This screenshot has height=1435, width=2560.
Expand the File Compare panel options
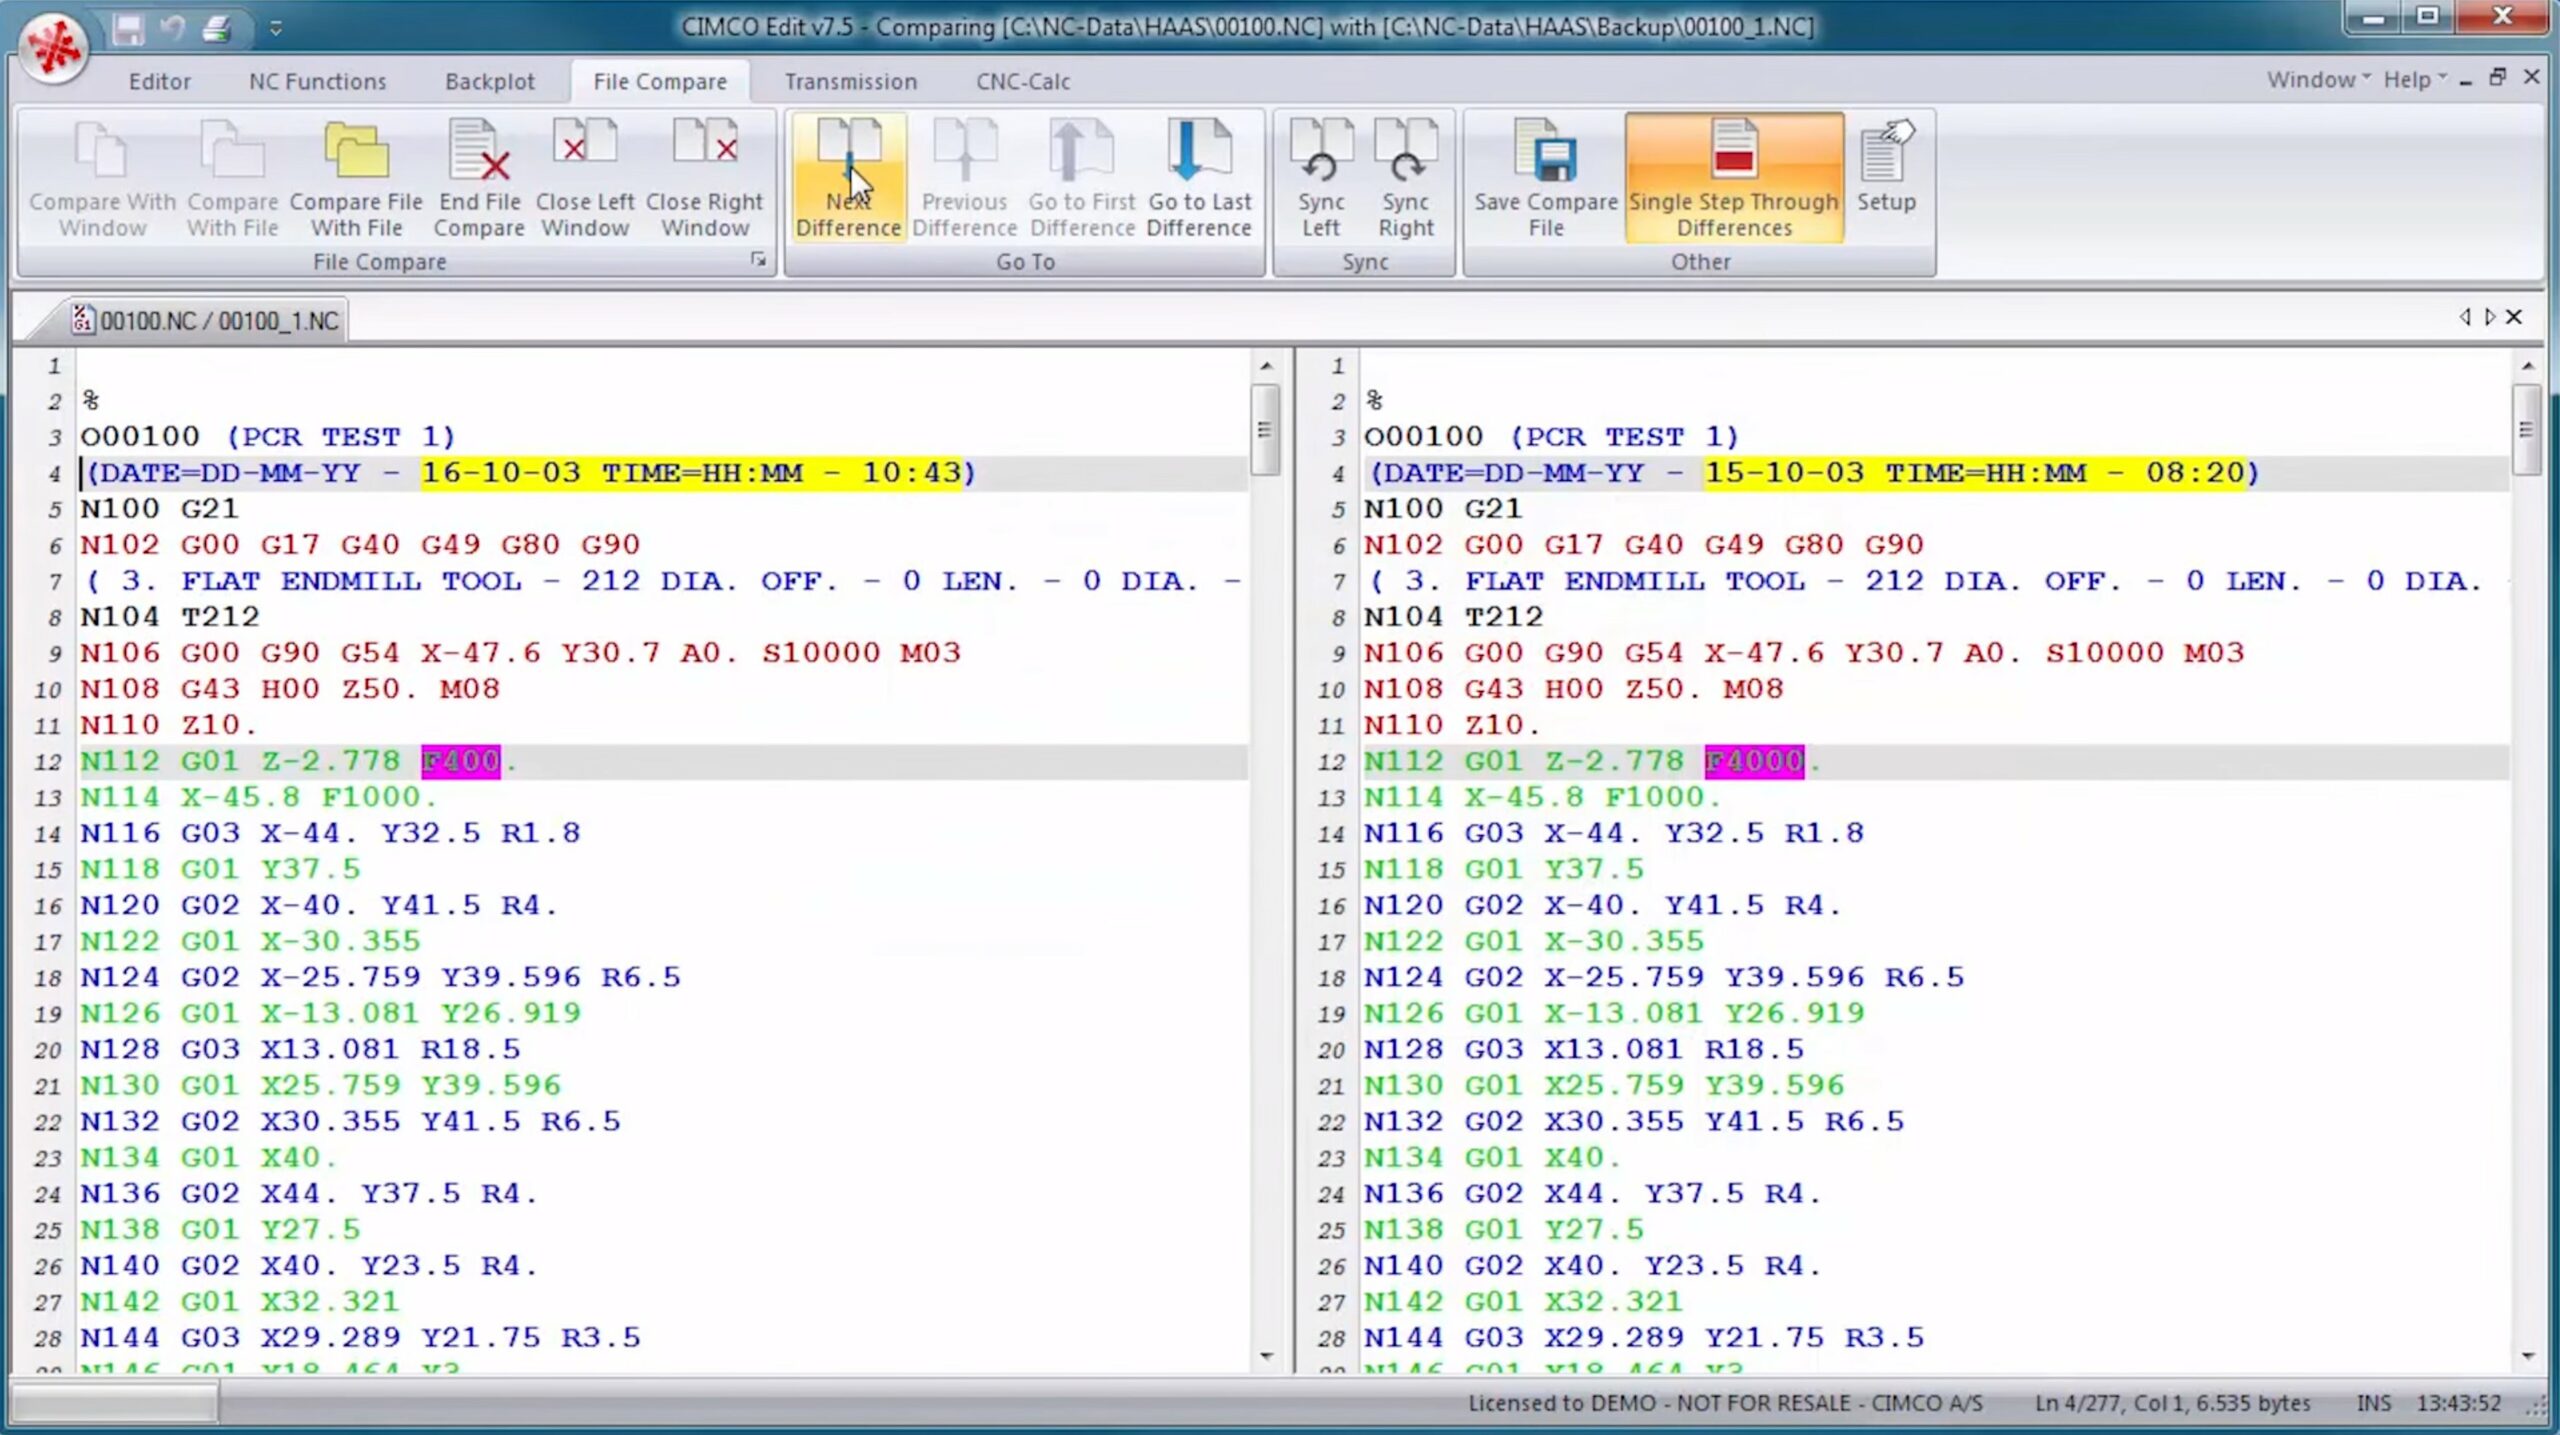[760, 262]
